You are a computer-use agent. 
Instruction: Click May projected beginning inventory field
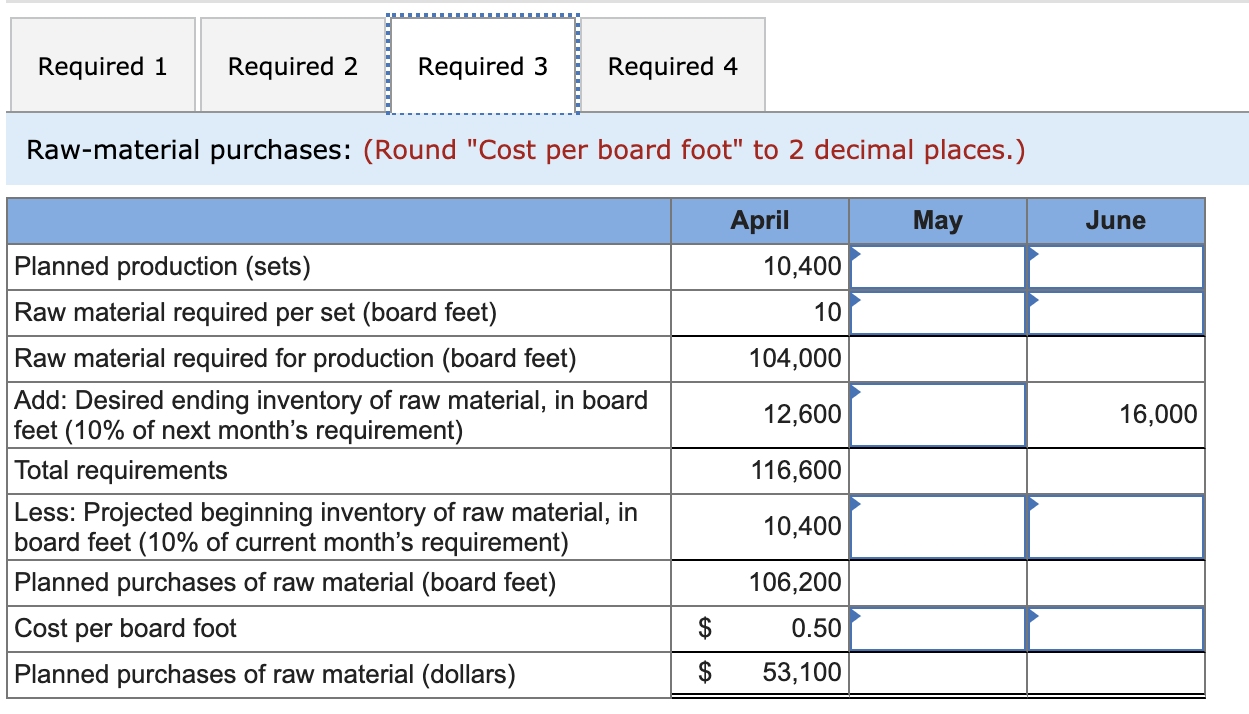(x=937, y=527)
